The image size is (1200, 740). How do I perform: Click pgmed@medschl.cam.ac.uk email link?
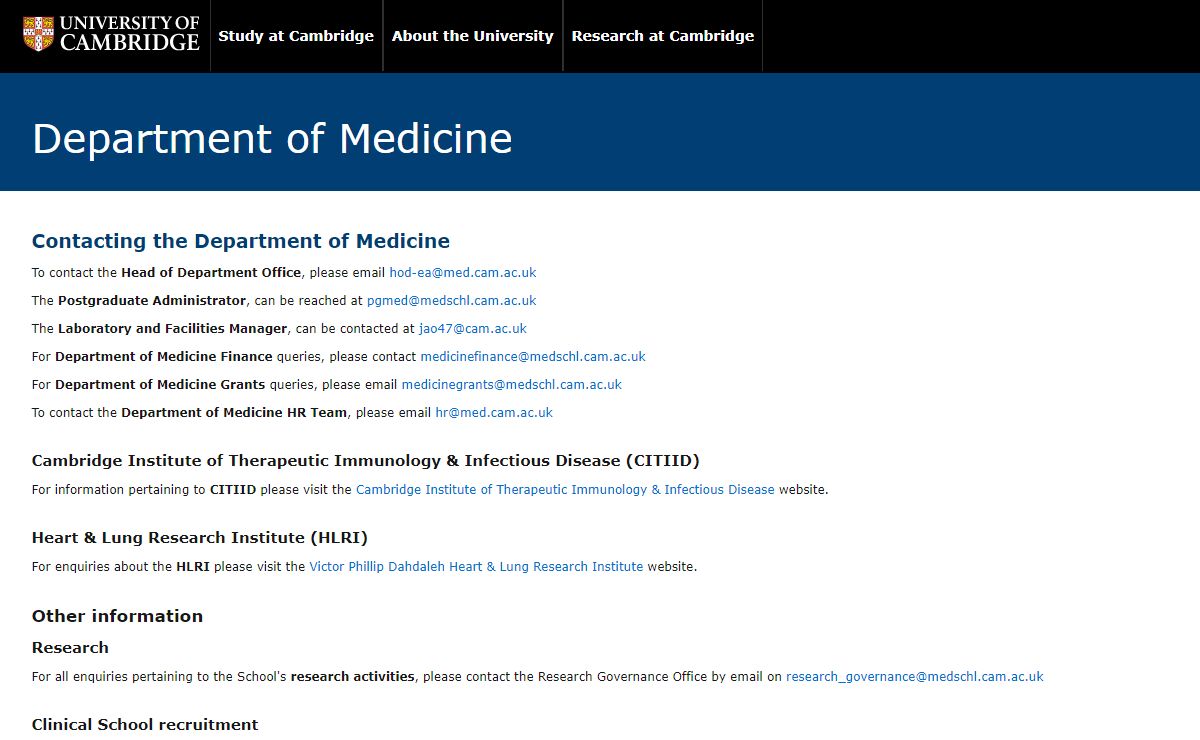[x=451, y=300]
